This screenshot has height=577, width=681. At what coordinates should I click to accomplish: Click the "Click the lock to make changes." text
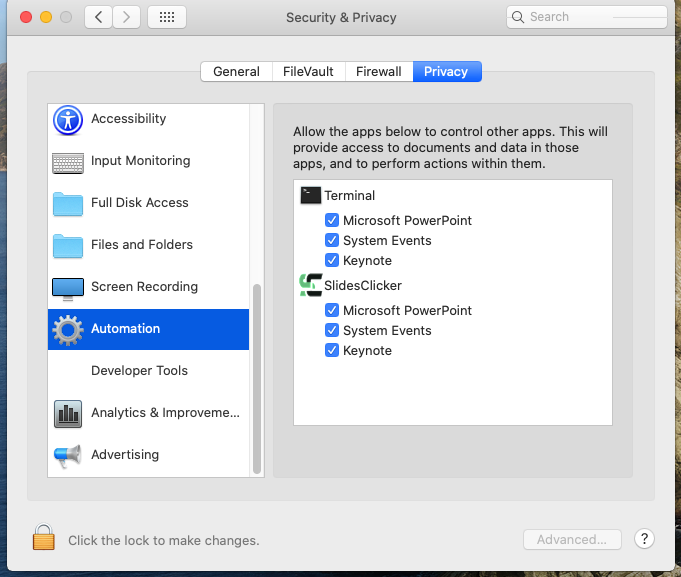pyautogui.click(x=164, y=541)
